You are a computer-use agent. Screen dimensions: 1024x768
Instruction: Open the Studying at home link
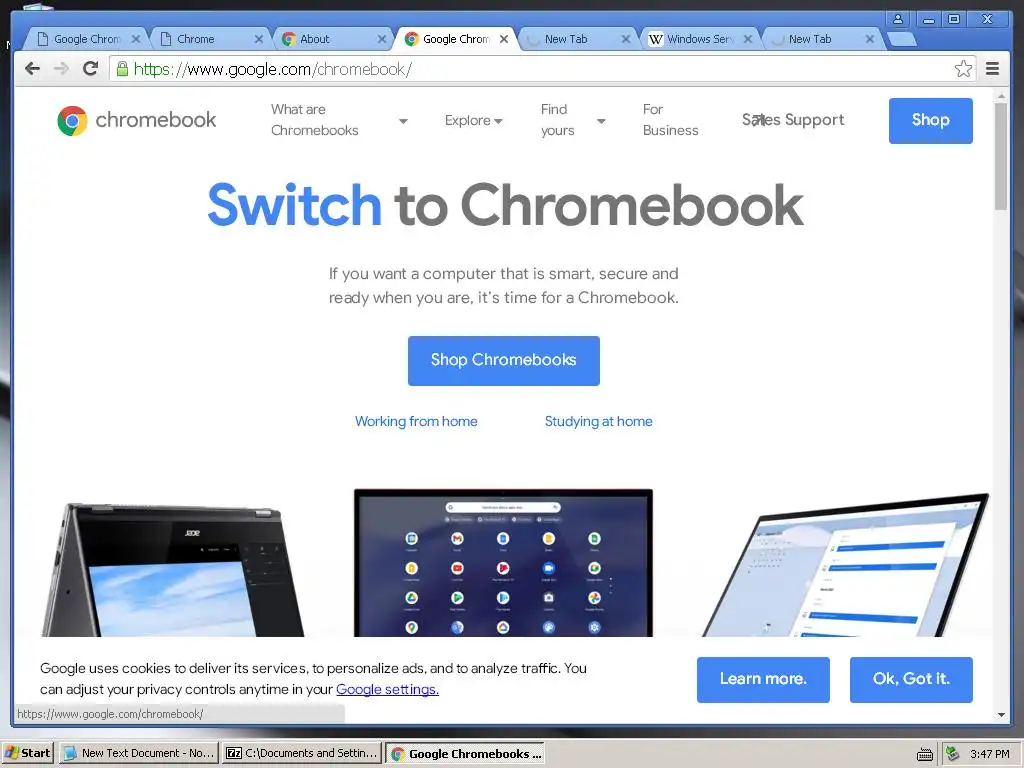pyautogui.click(x=598, y=421)
